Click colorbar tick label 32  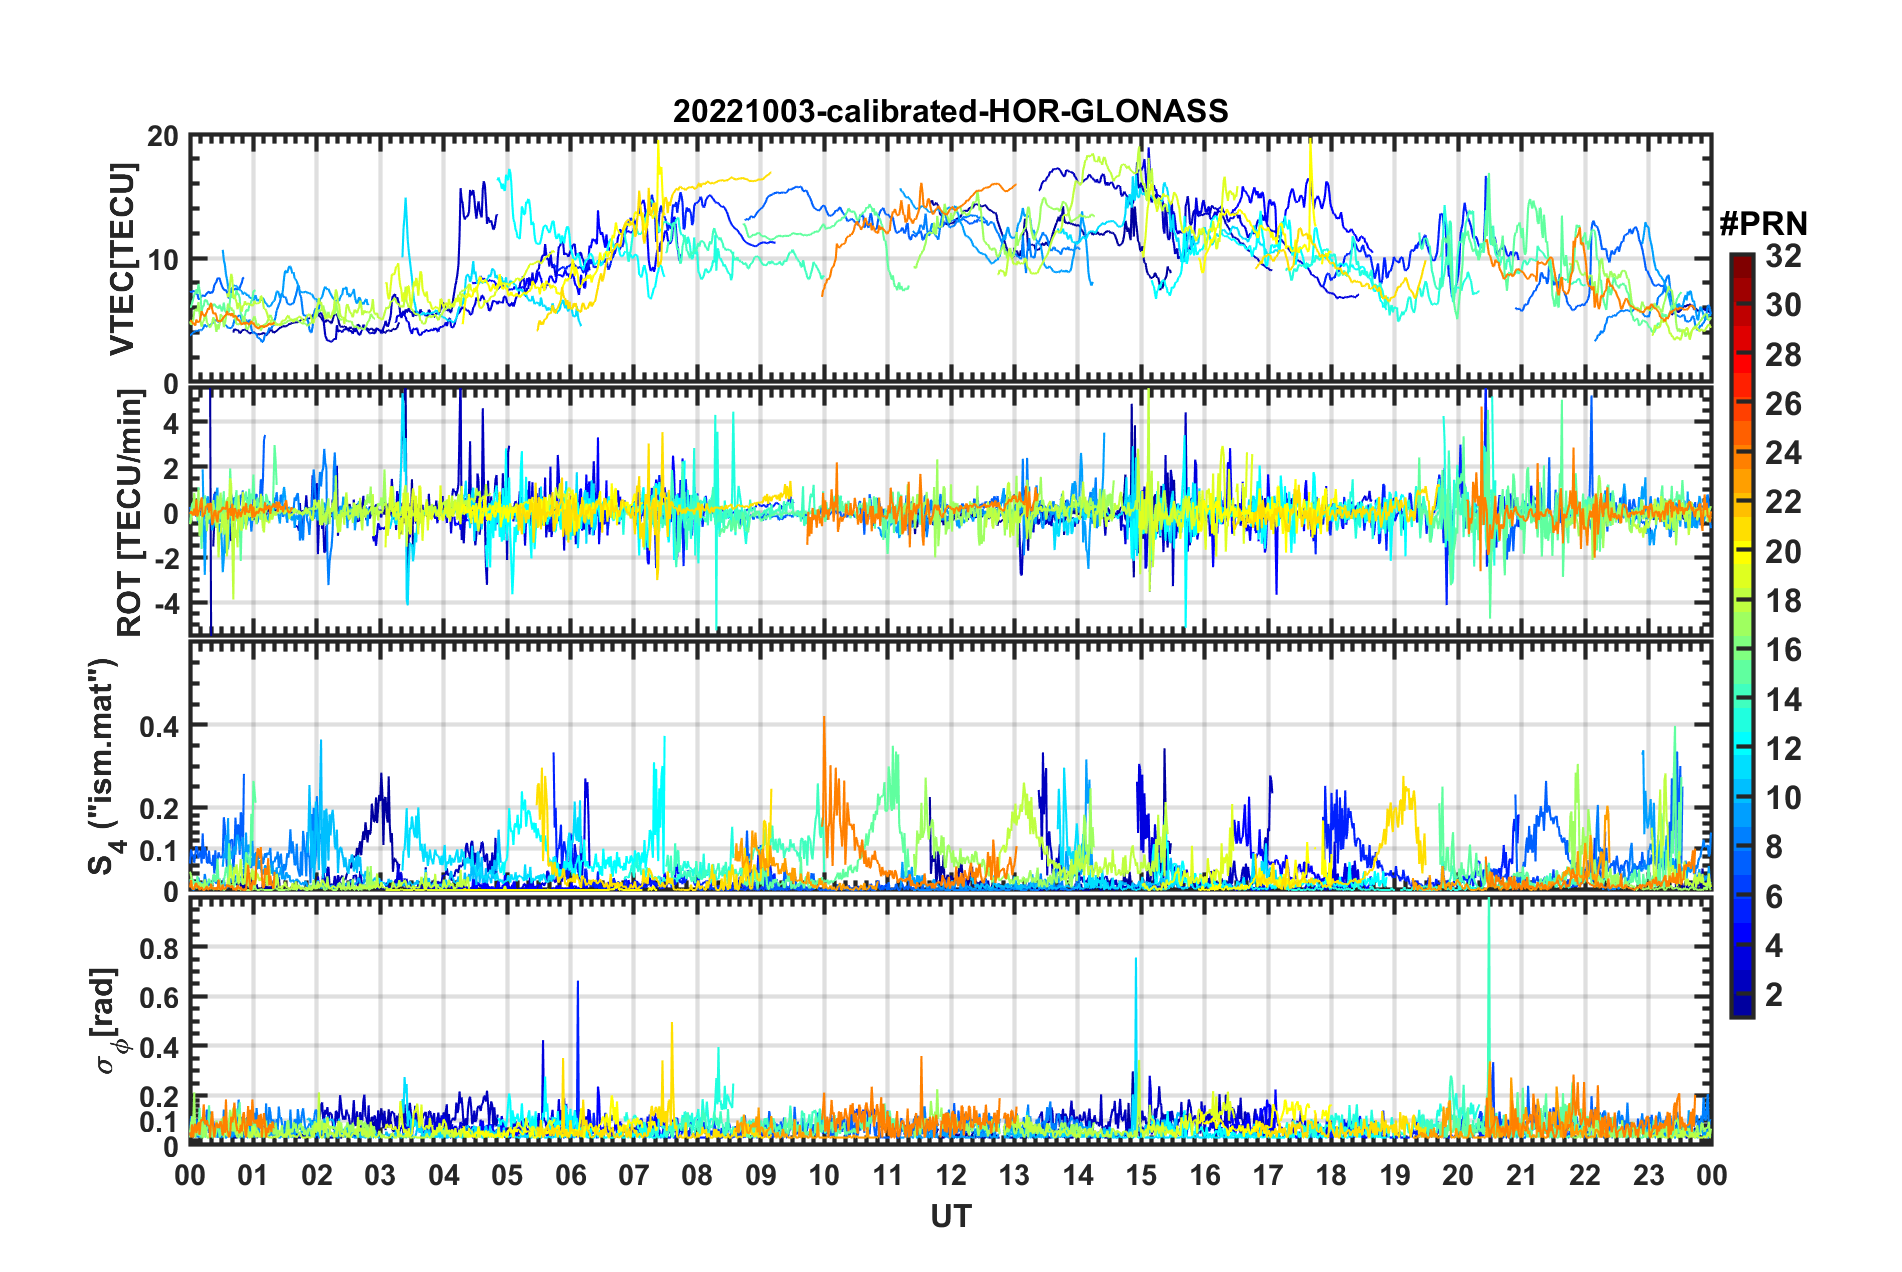[x=1782, y=256]
